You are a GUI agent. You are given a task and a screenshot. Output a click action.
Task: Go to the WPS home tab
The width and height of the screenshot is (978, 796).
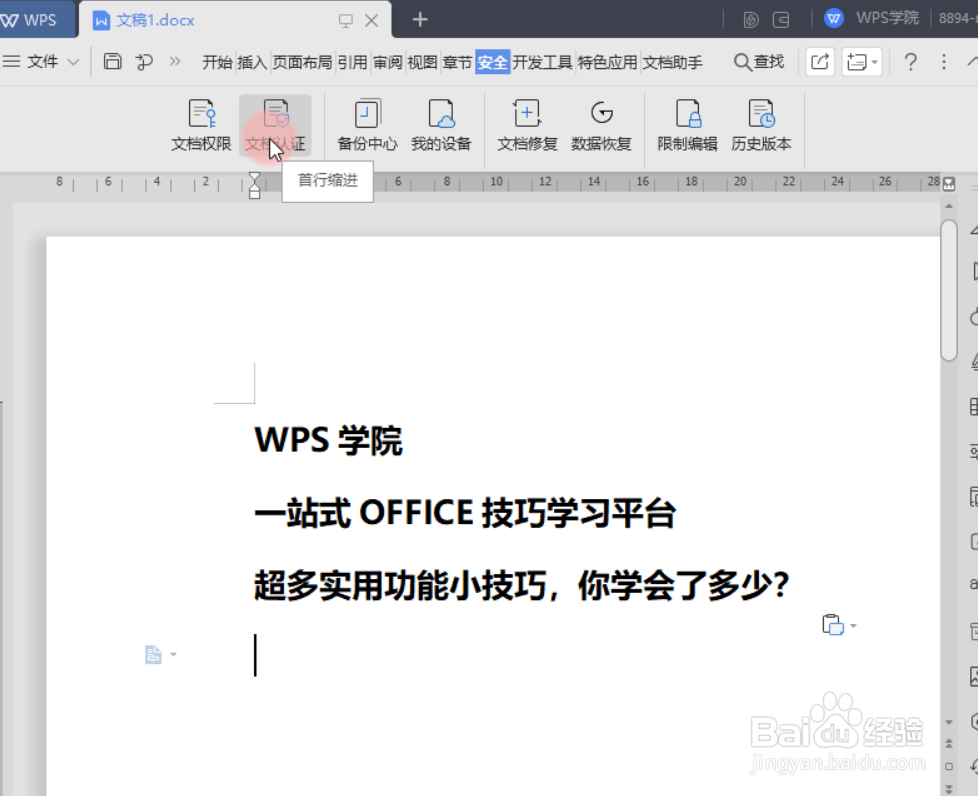tap(37, 20)
